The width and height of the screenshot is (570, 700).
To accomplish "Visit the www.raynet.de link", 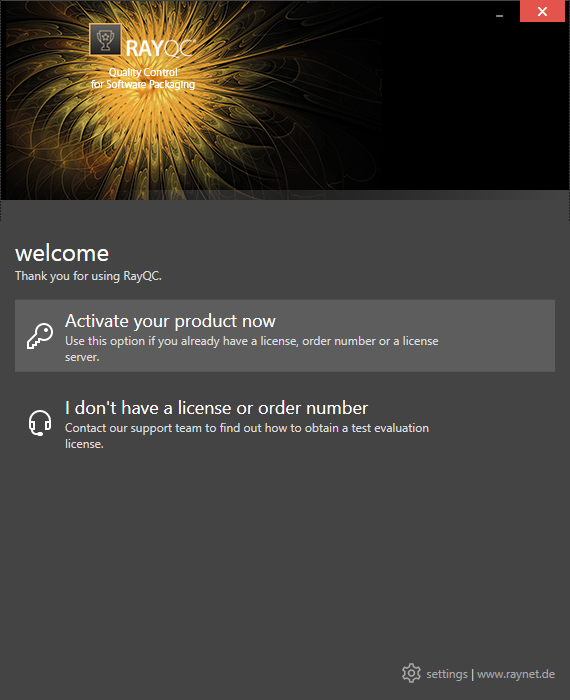I will pos(516,674).
